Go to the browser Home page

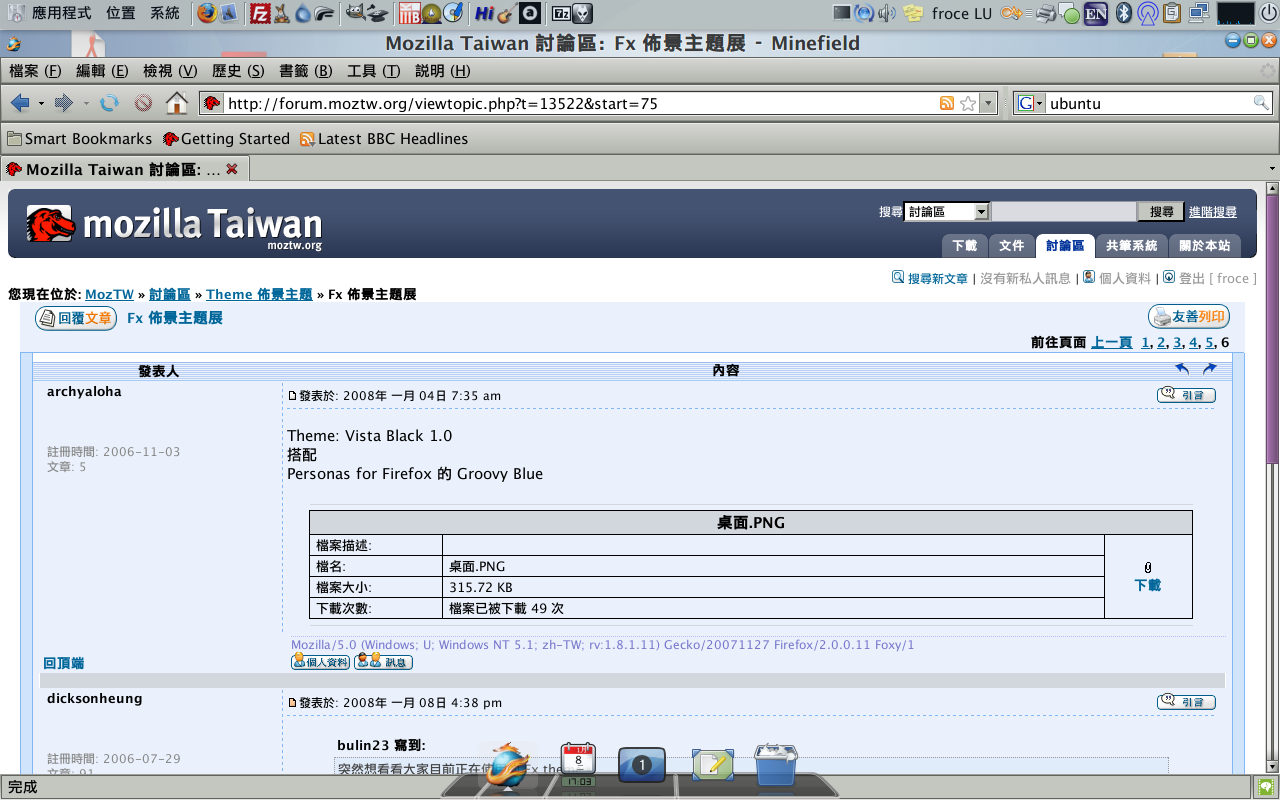click(x=177, y=103)
